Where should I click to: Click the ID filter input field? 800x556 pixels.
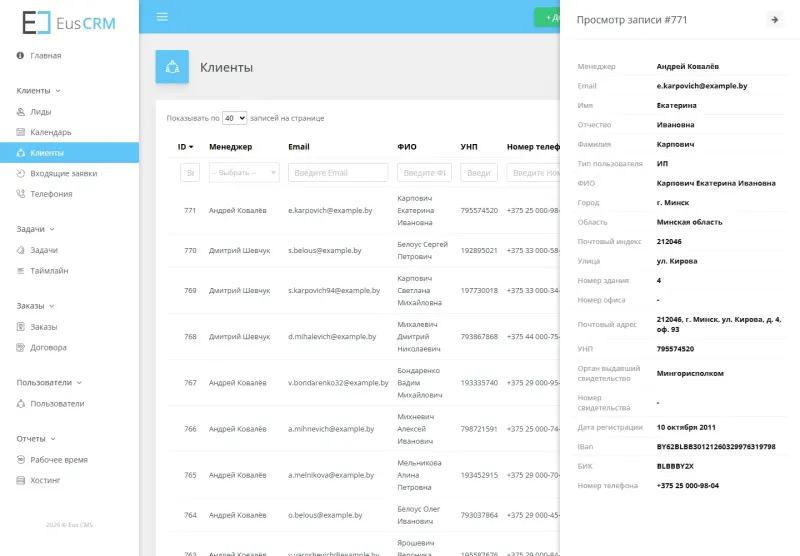pyautogui.click(x=190, y=172)
